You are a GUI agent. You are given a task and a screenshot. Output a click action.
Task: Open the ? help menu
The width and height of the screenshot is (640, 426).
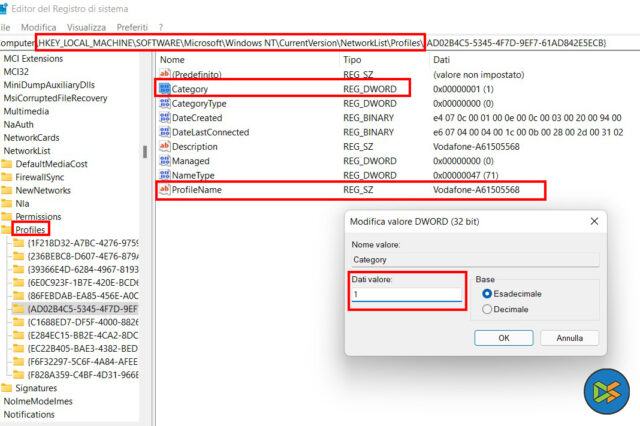click(161, 27)
